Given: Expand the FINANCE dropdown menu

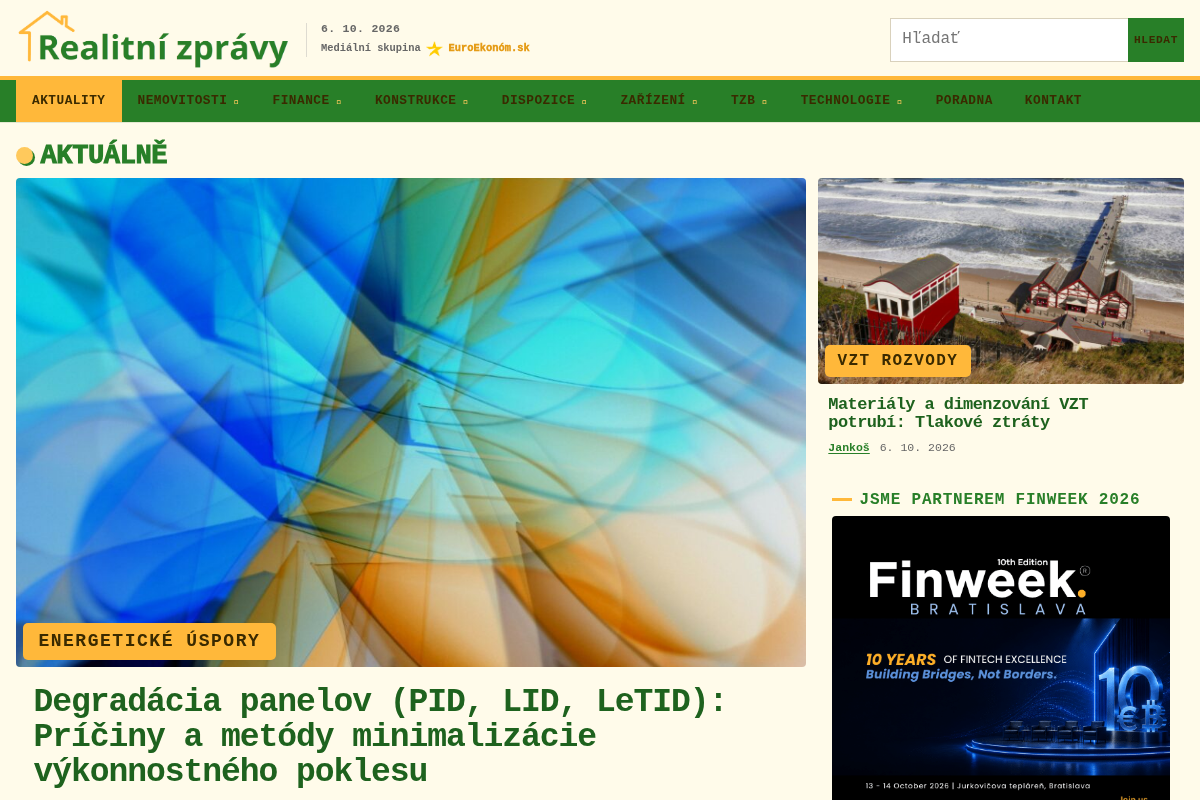Looking at the screenshot, I should click(307, 100).
